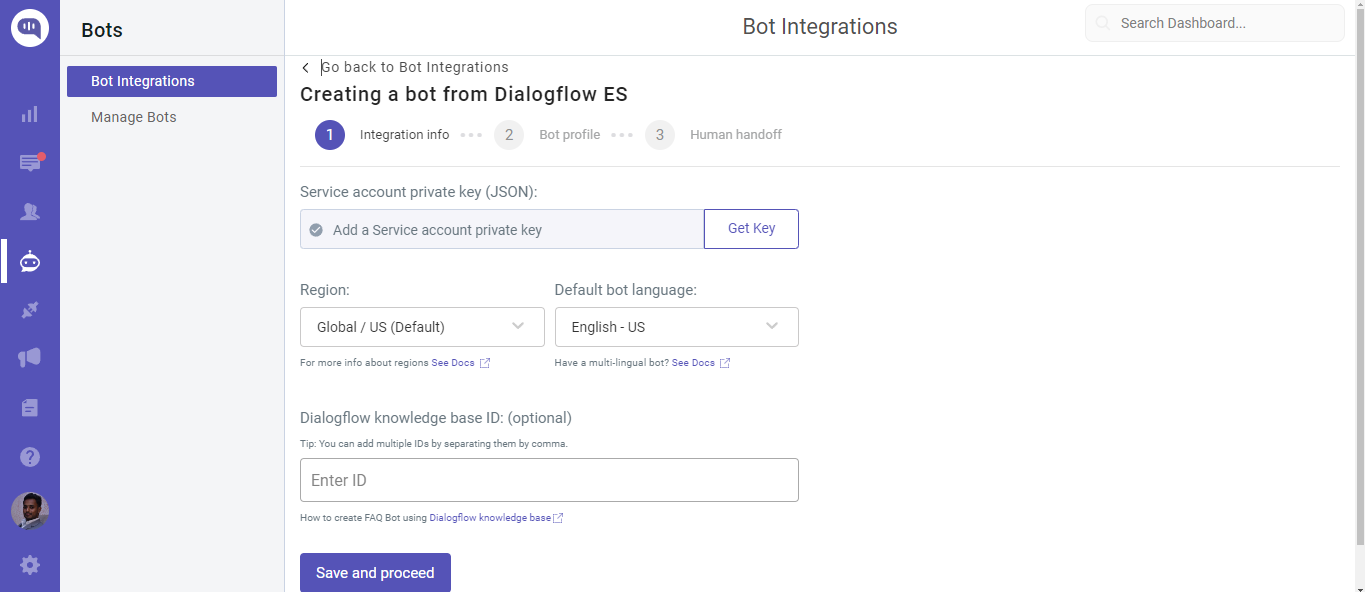
Task: Open Help via the question mark icon
Action: (x=29, y=456)
